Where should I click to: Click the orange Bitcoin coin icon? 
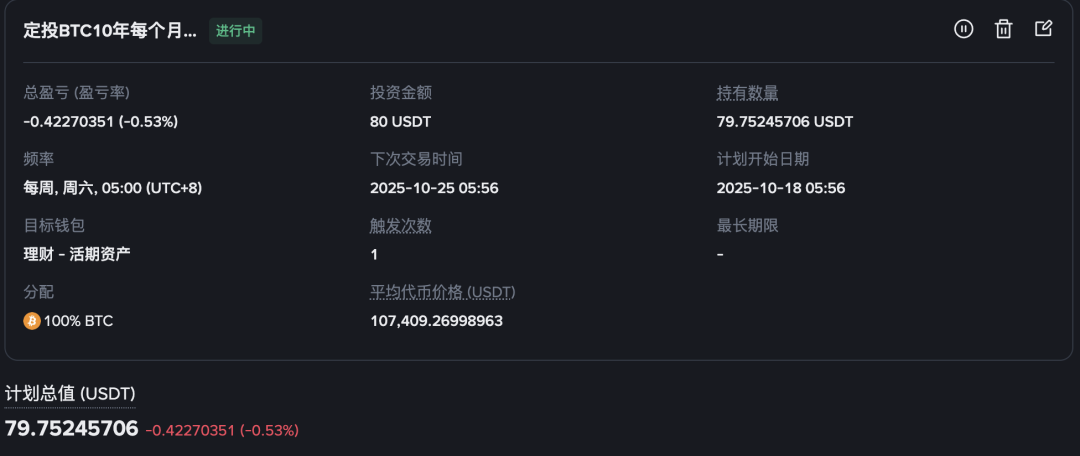point(32,321)
